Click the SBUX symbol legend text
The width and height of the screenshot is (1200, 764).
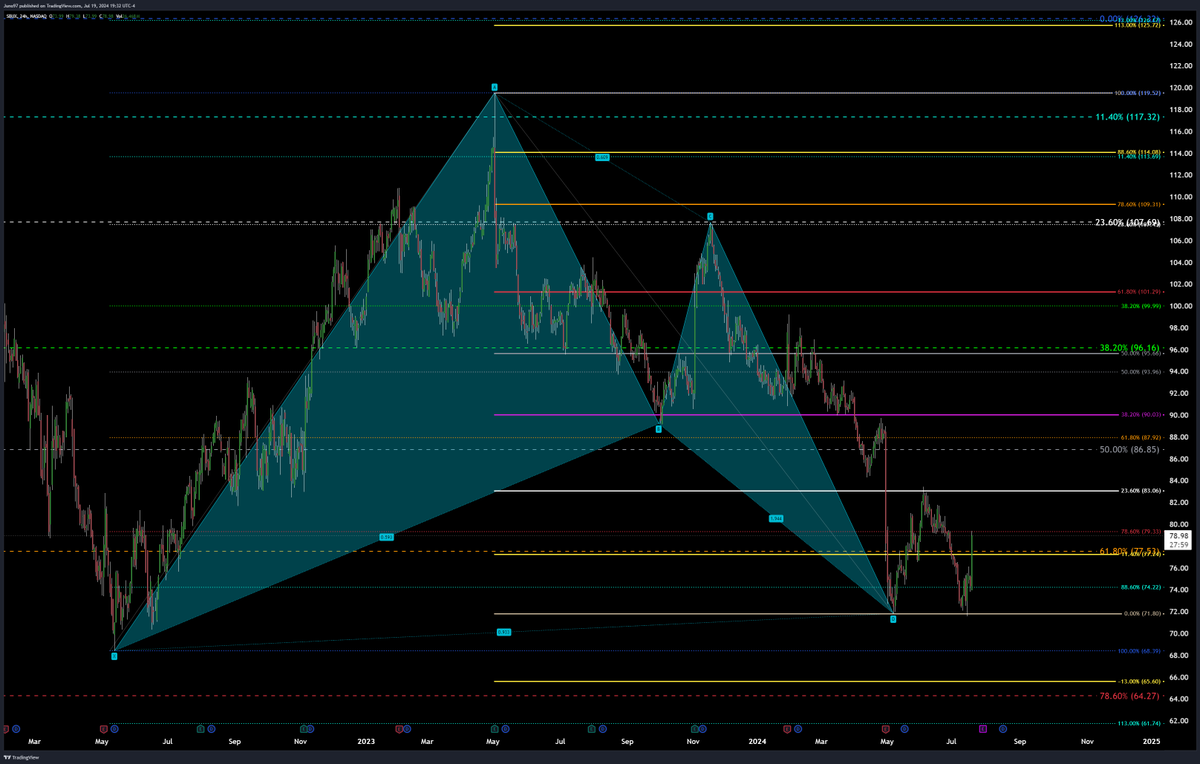(25, 17)
